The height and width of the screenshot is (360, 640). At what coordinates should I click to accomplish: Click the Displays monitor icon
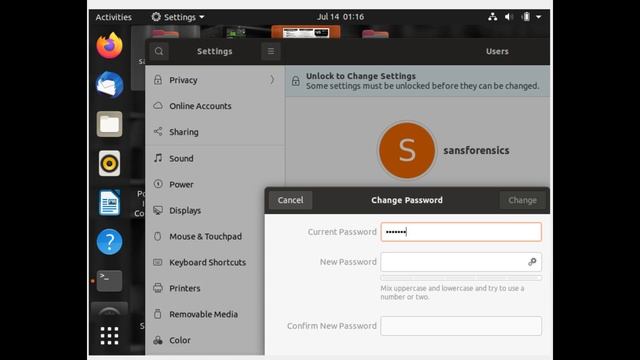(x=158, y=210)
